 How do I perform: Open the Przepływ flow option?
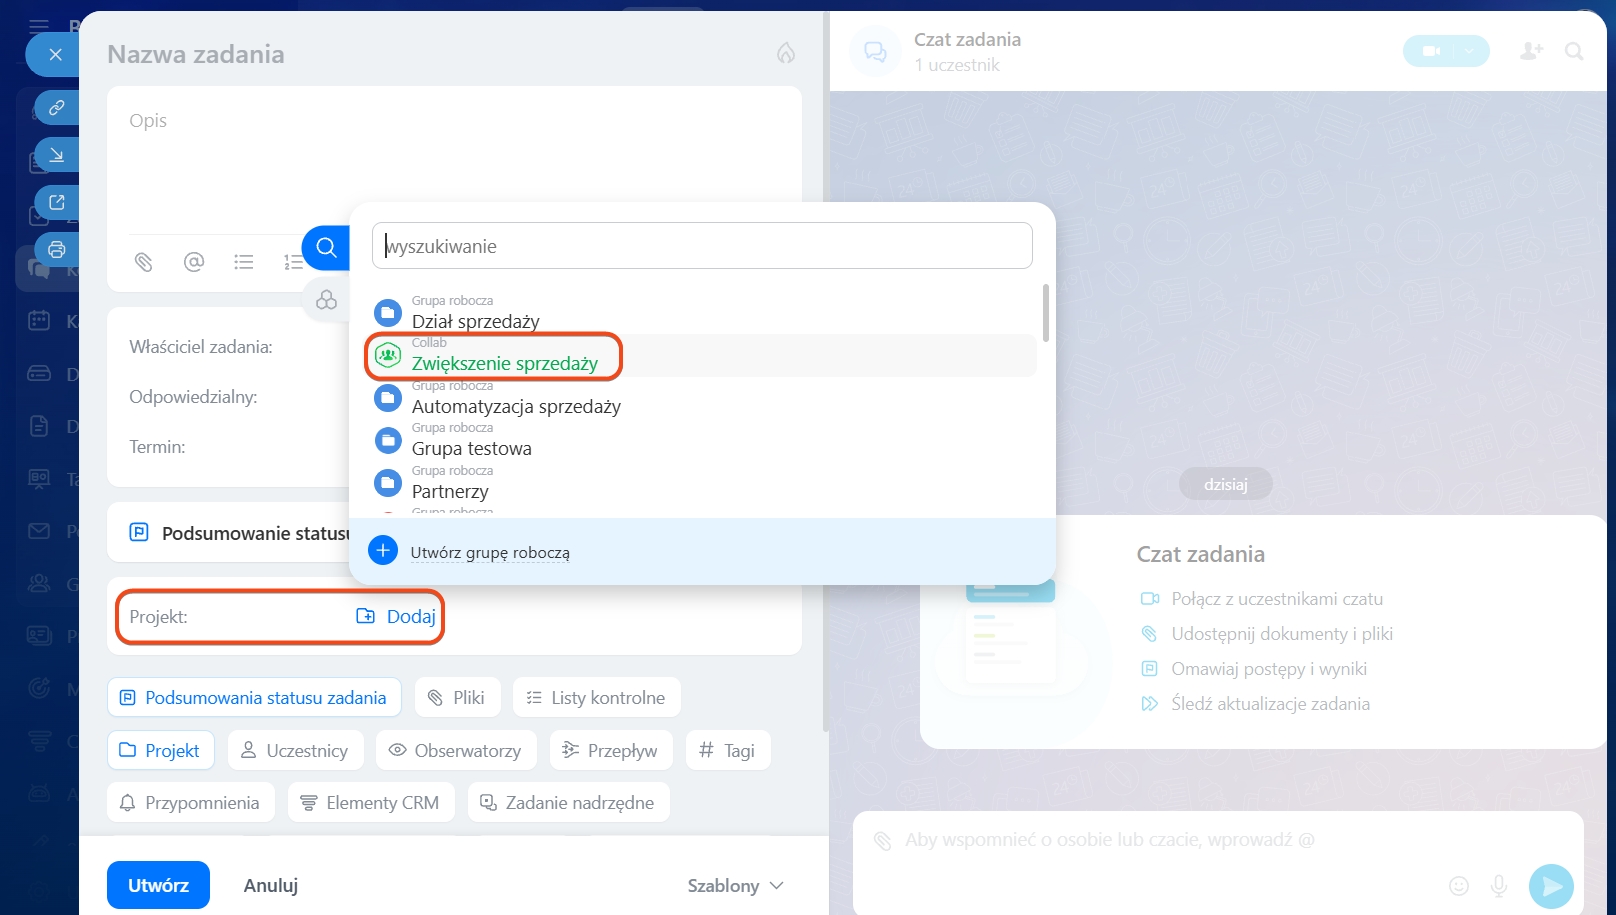611,751
